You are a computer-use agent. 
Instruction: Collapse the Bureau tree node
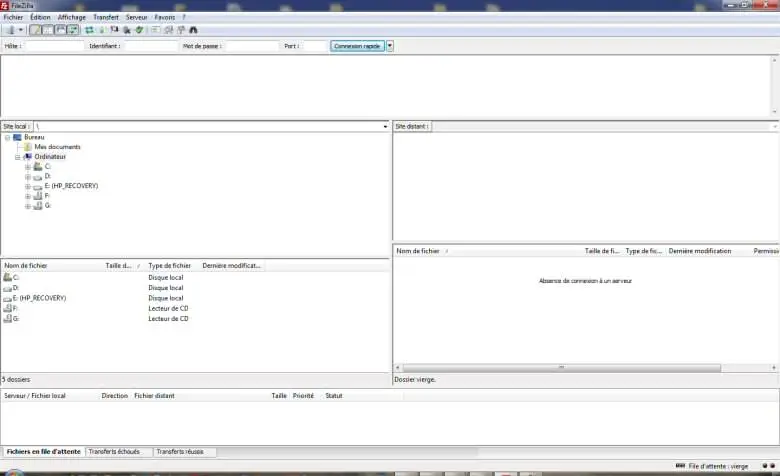pos(7,137)
